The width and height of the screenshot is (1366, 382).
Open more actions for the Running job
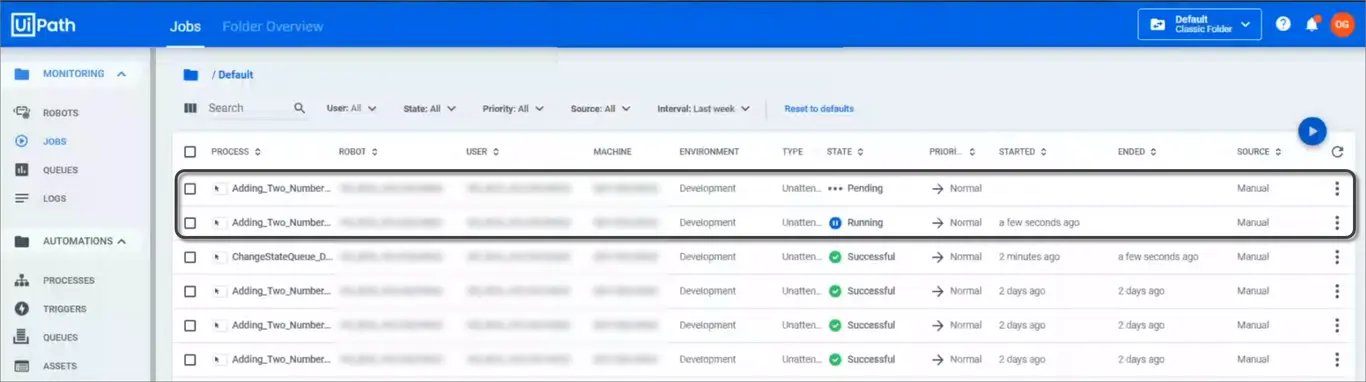pyautogui.click(x=1337, y=222)
